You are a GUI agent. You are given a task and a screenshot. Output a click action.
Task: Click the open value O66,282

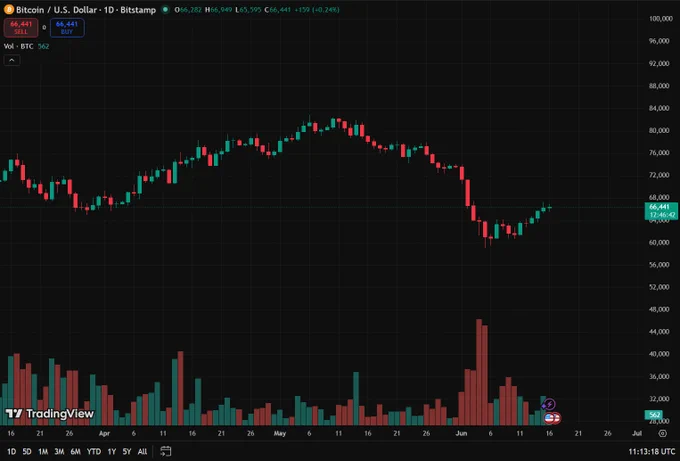click(x=188, y=10)
